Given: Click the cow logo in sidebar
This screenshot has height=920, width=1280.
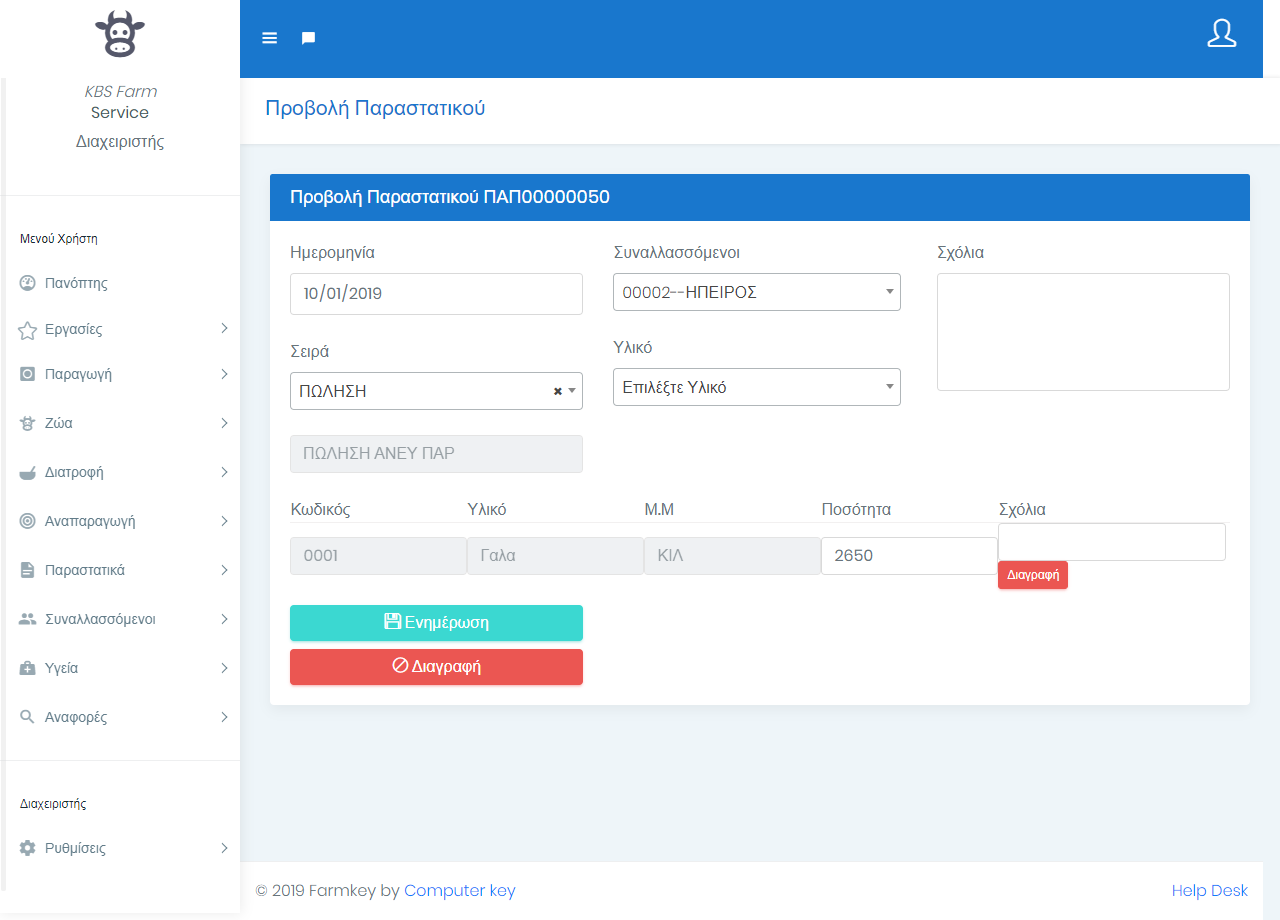Looking at the screenshot, I should pos(120,34).
